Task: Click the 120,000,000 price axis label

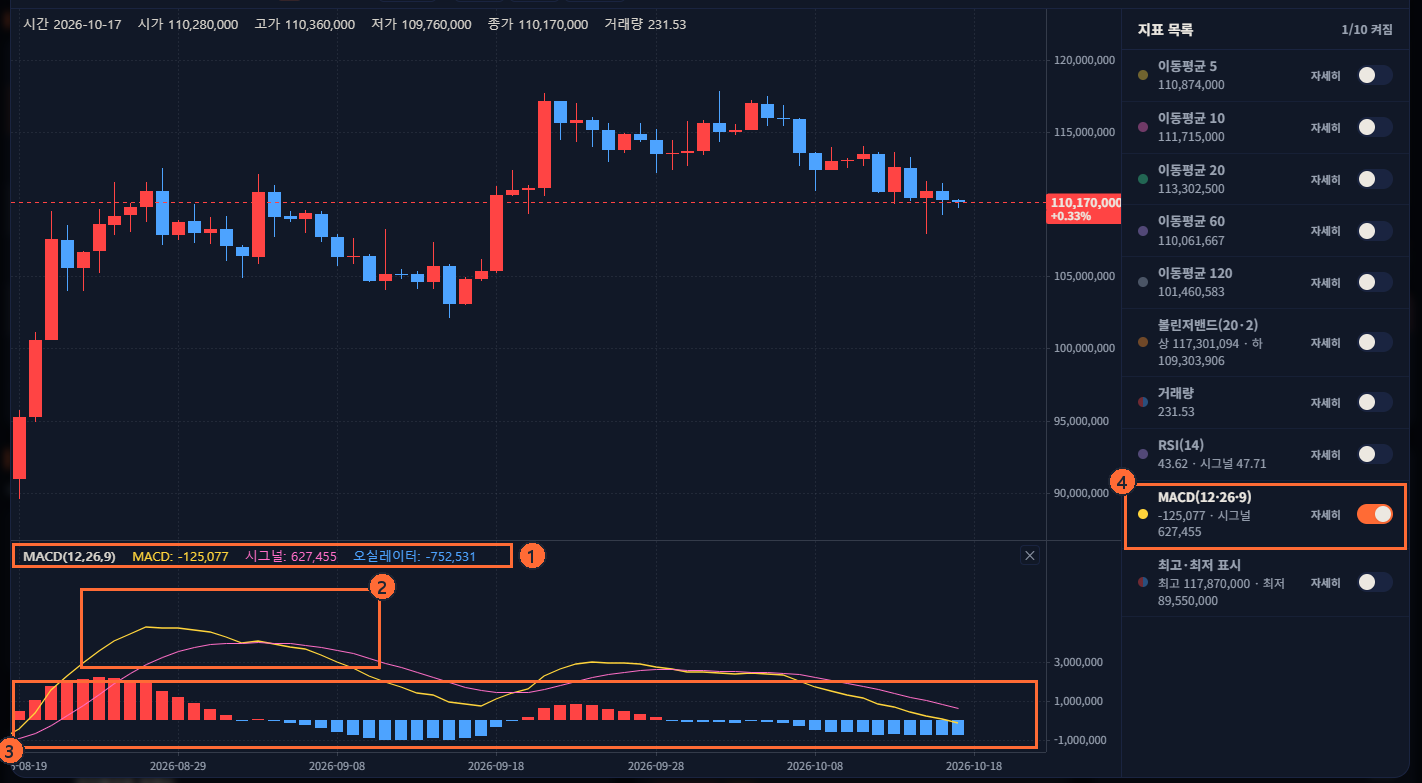Action: 1084,60
